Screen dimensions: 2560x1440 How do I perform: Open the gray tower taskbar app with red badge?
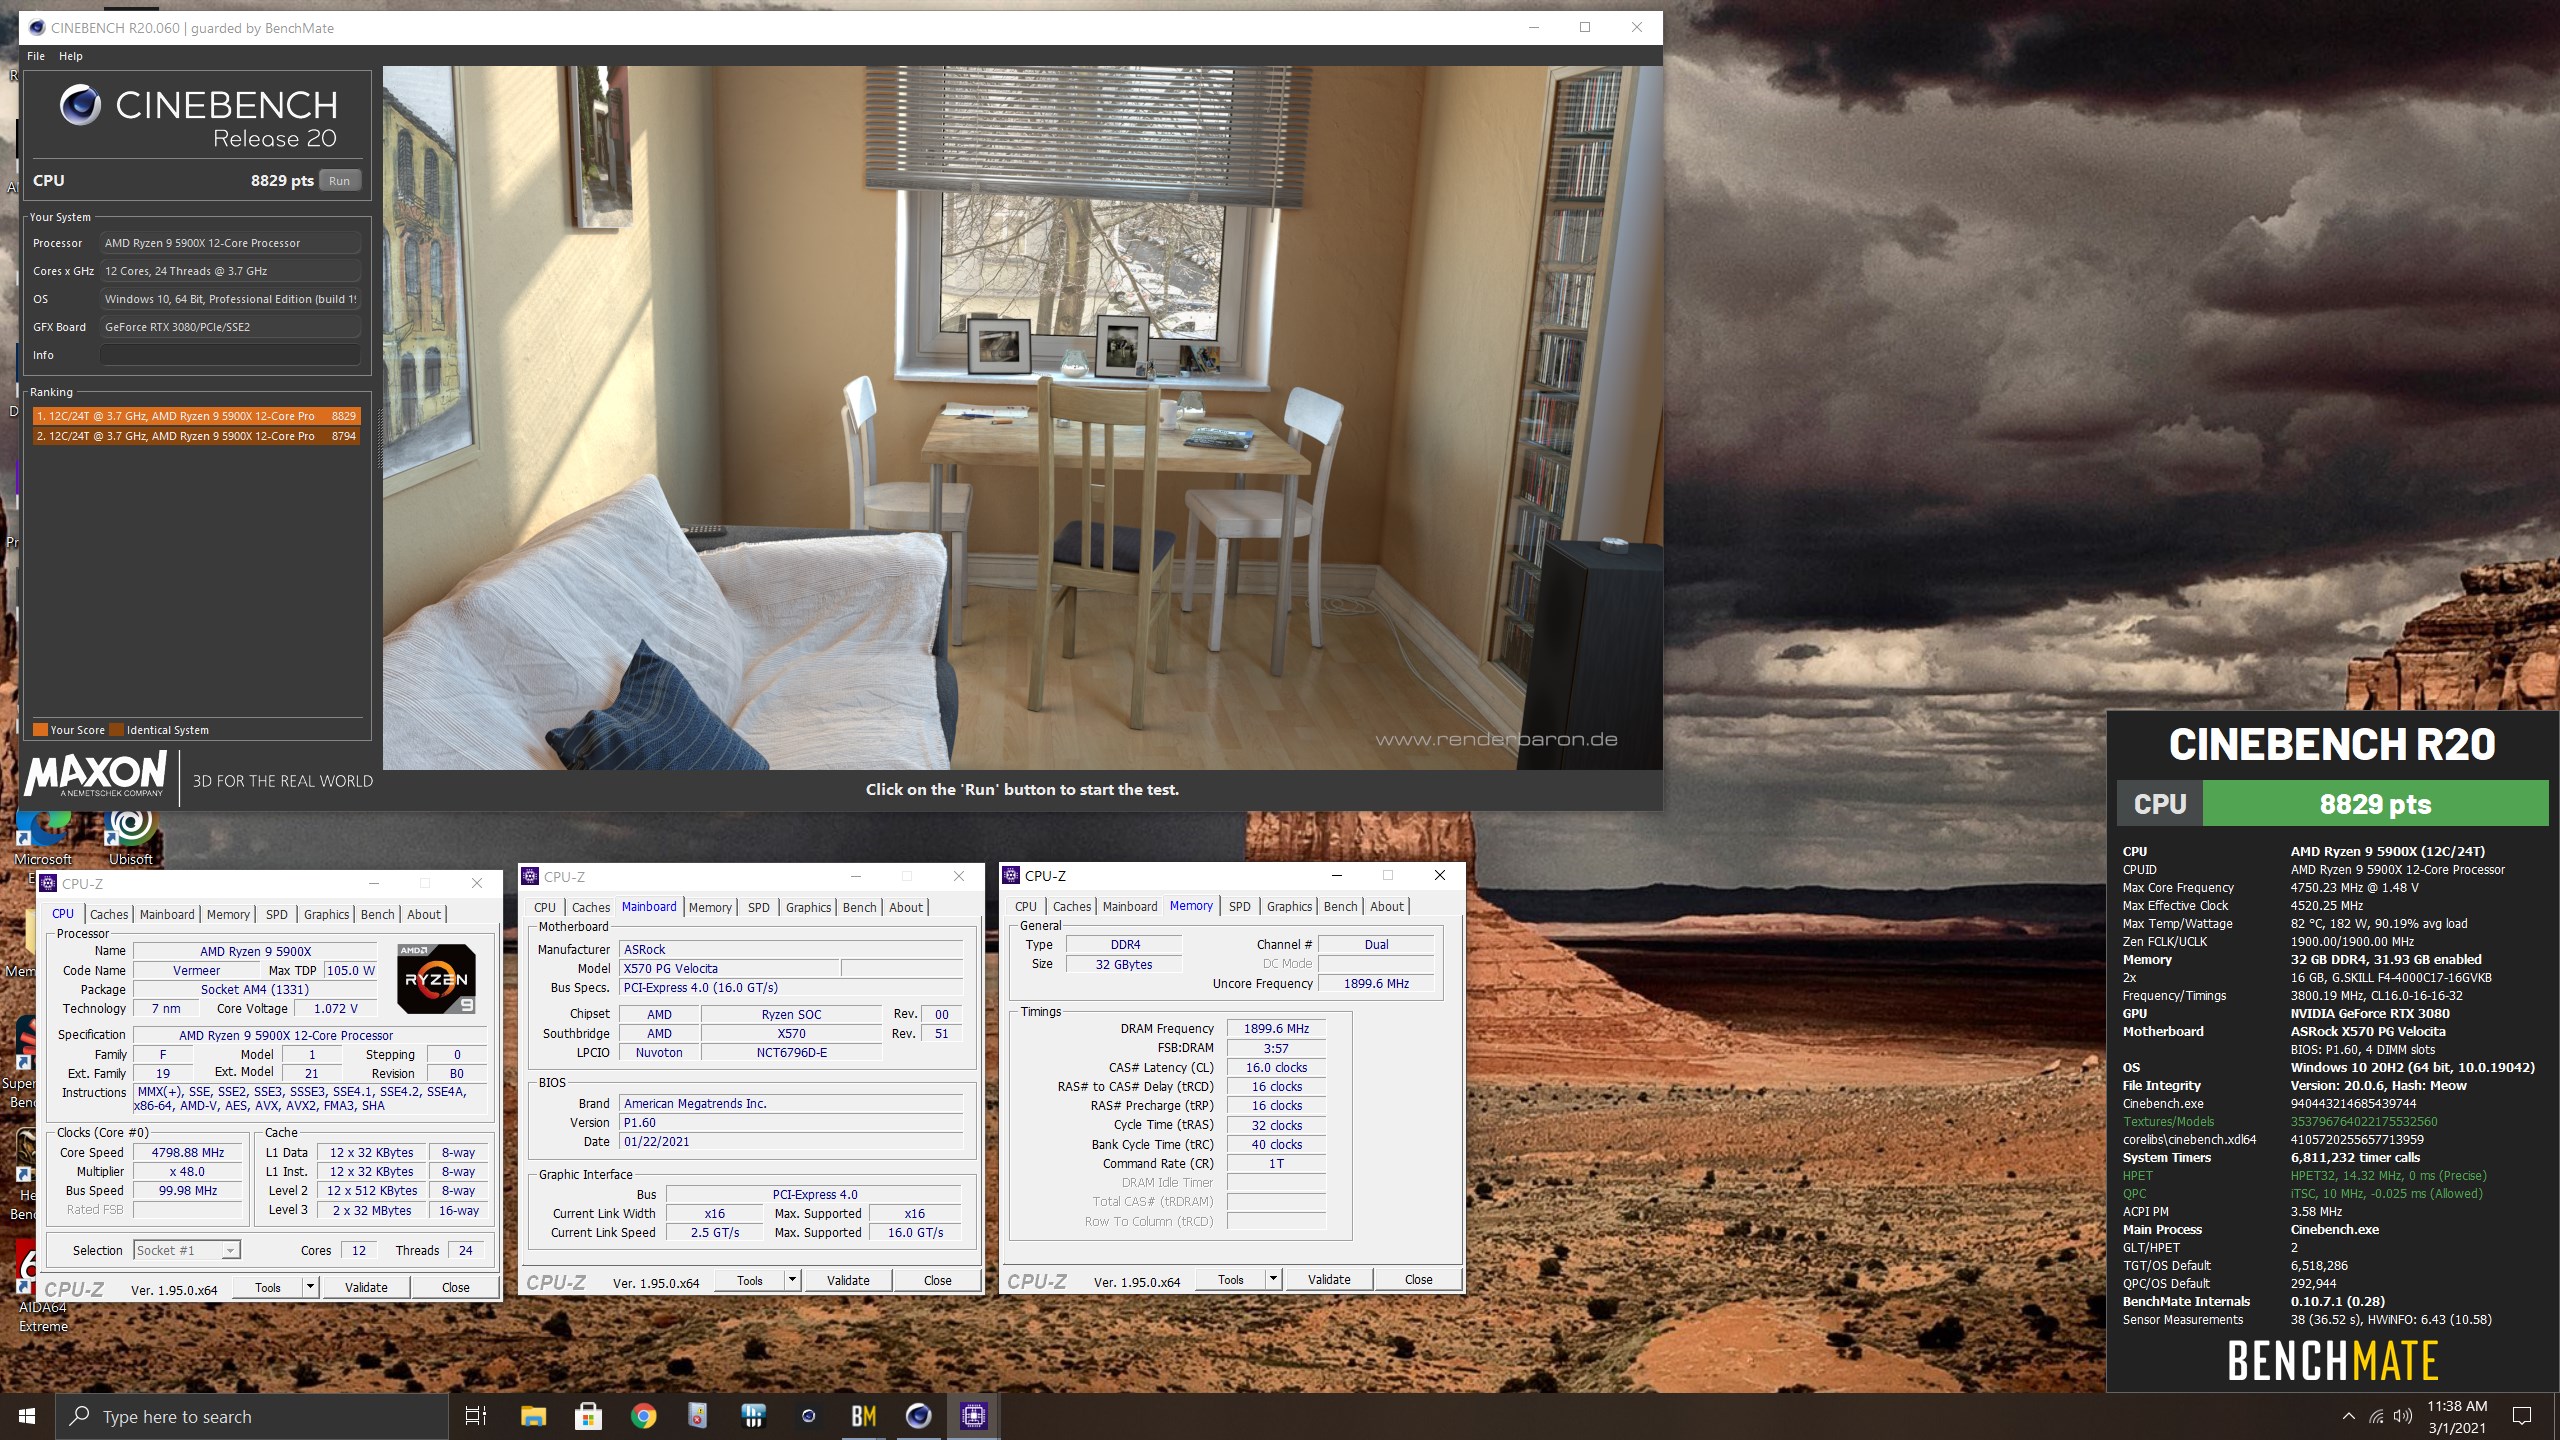coord(698,1416)
